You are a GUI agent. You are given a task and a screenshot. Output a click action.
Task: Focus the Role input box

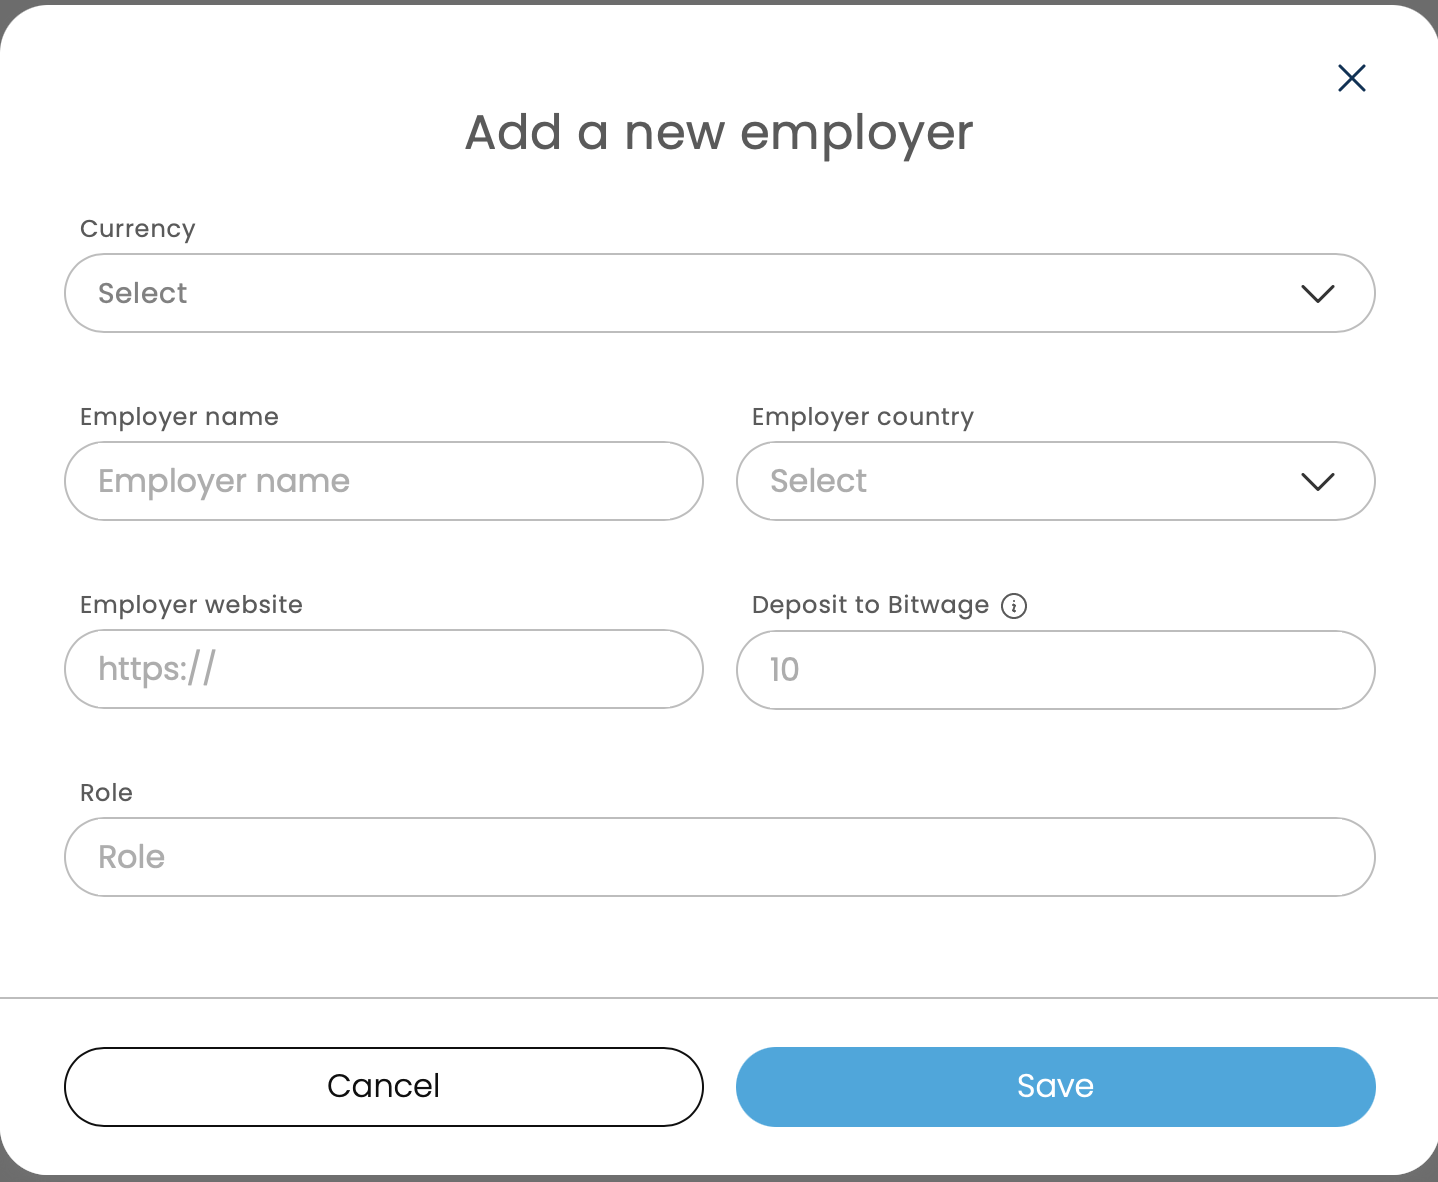[x=720, y=857]
